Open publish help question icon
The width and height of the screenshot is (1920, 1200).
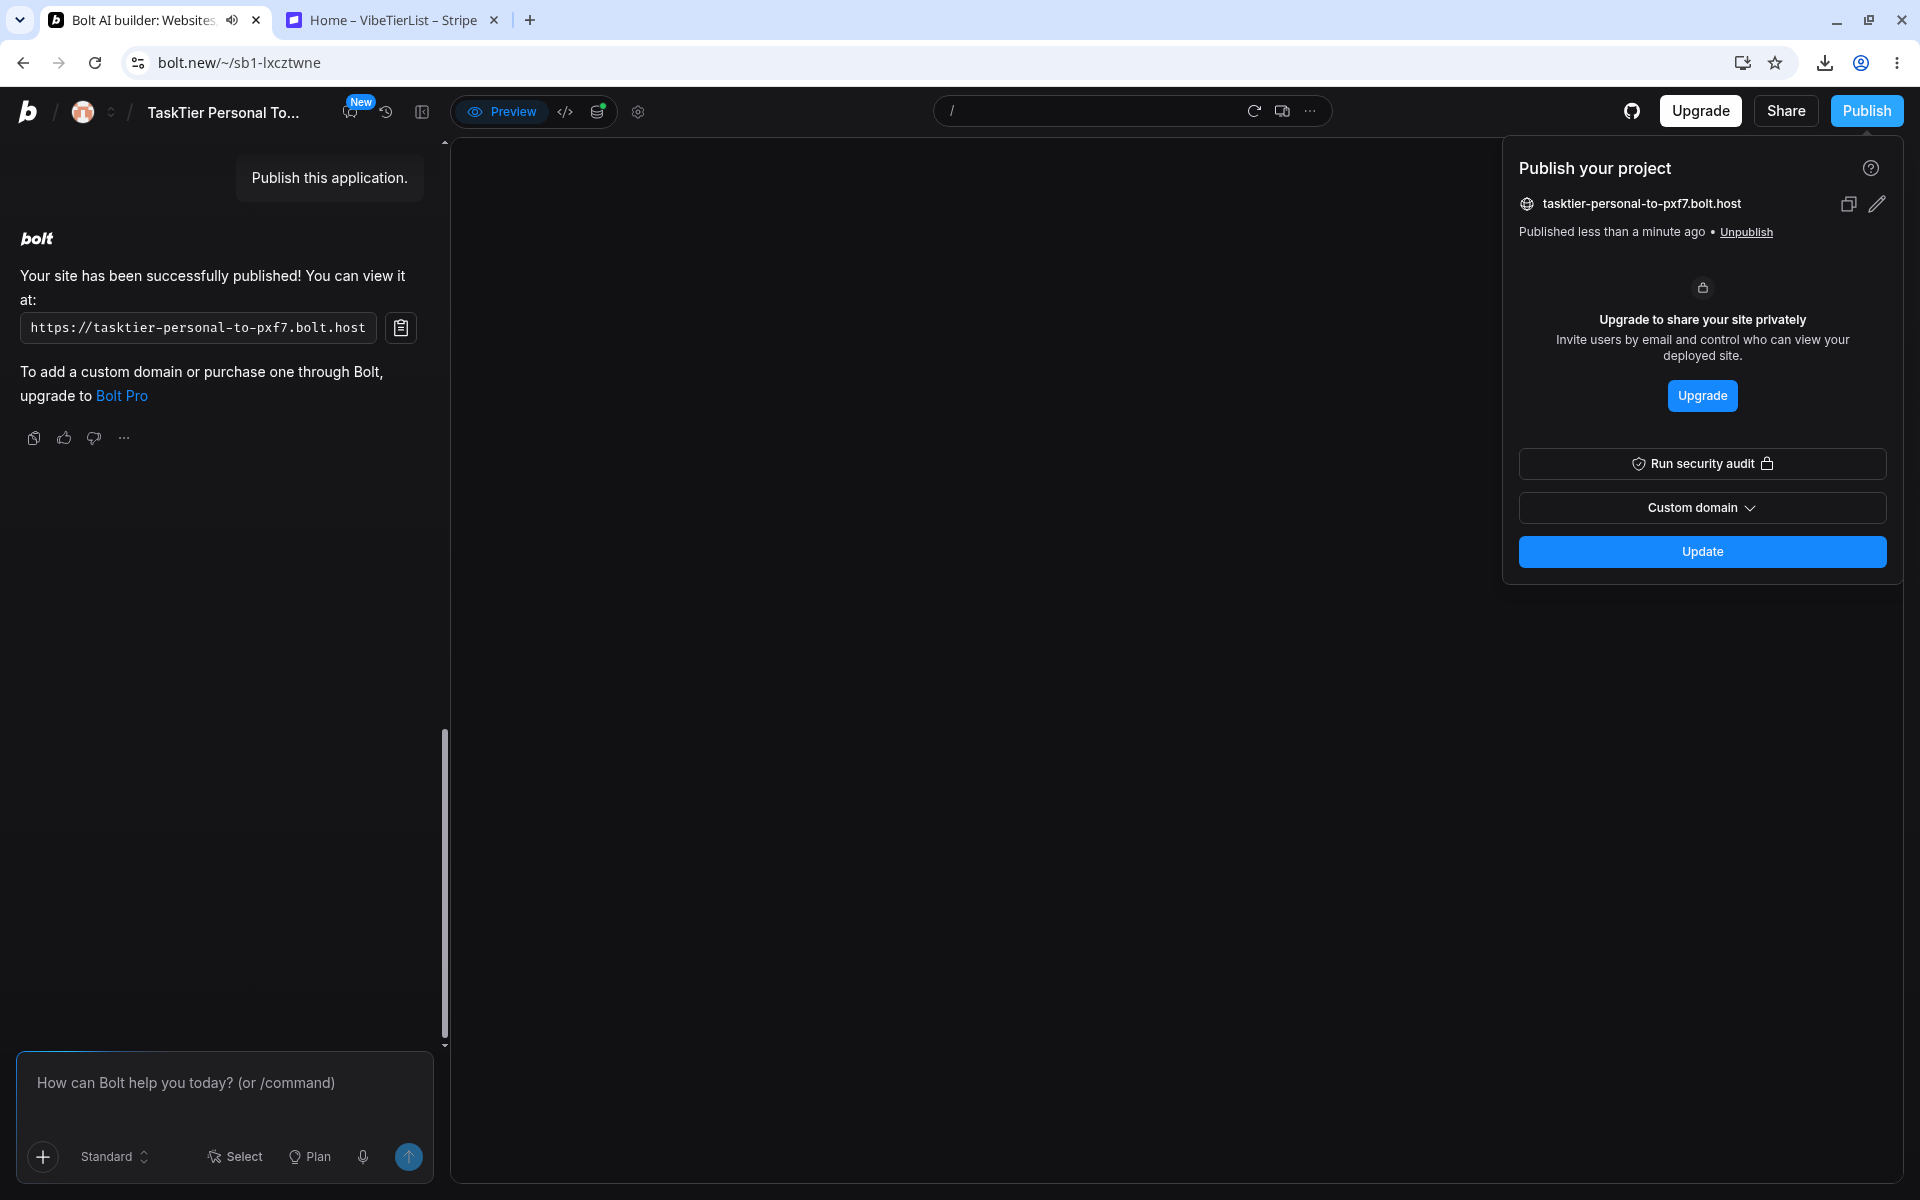point(1871,168)
